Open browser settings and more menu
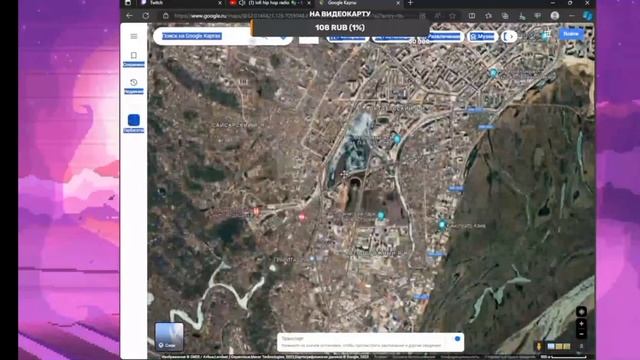640x360 pixels. point(572,16)
